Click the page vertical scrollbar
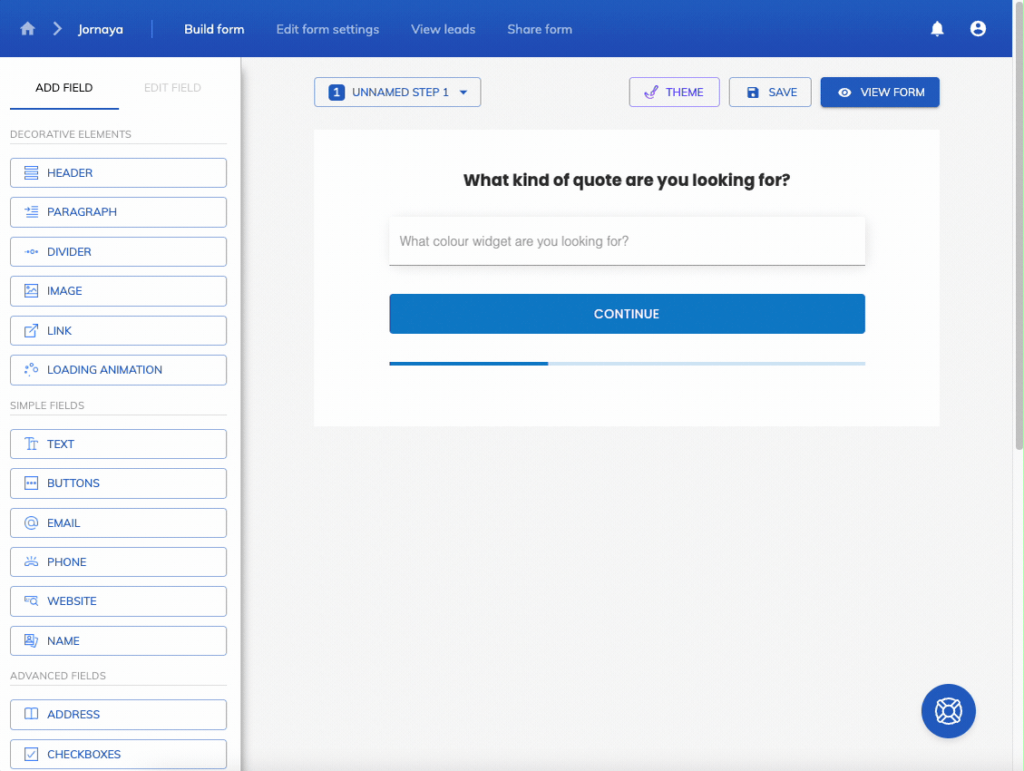The image size is (1024, 771). click(1019, 226)
